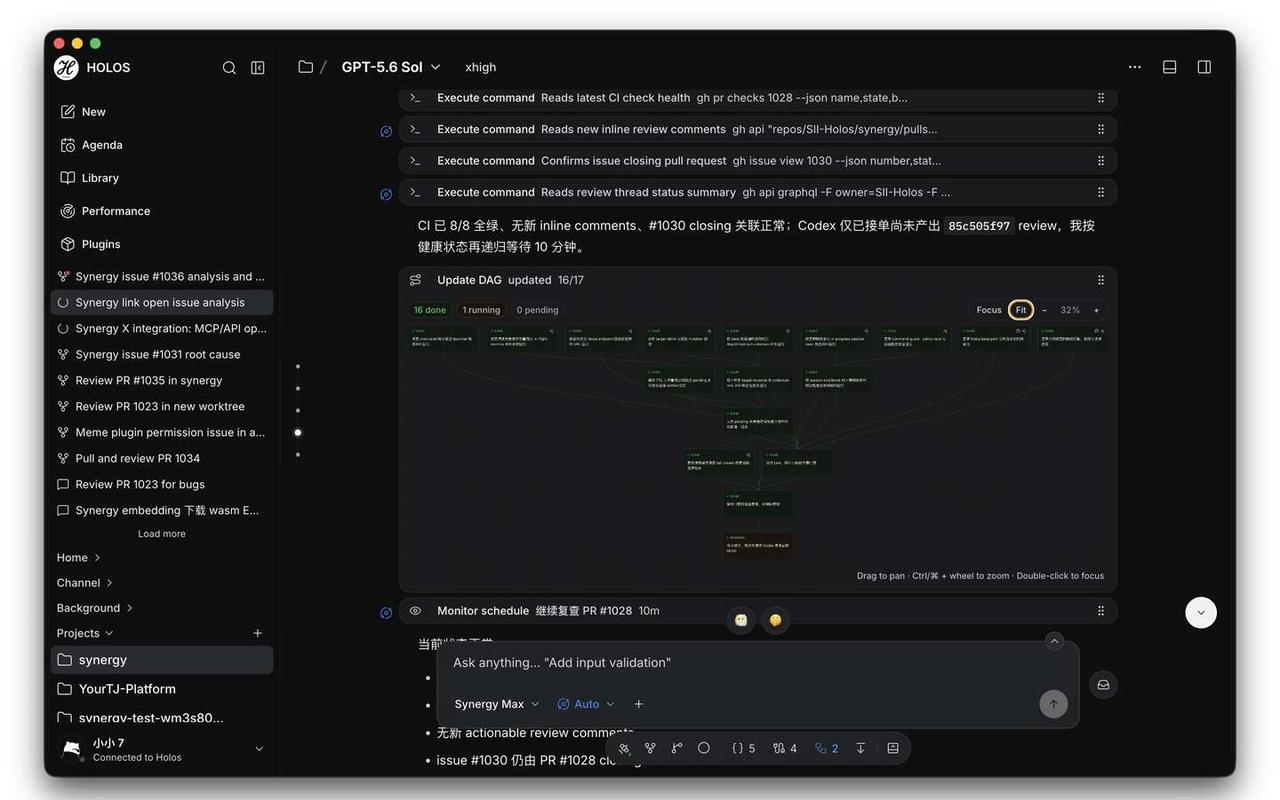Select the YourTJ-Platform project folder

(162, 689)
